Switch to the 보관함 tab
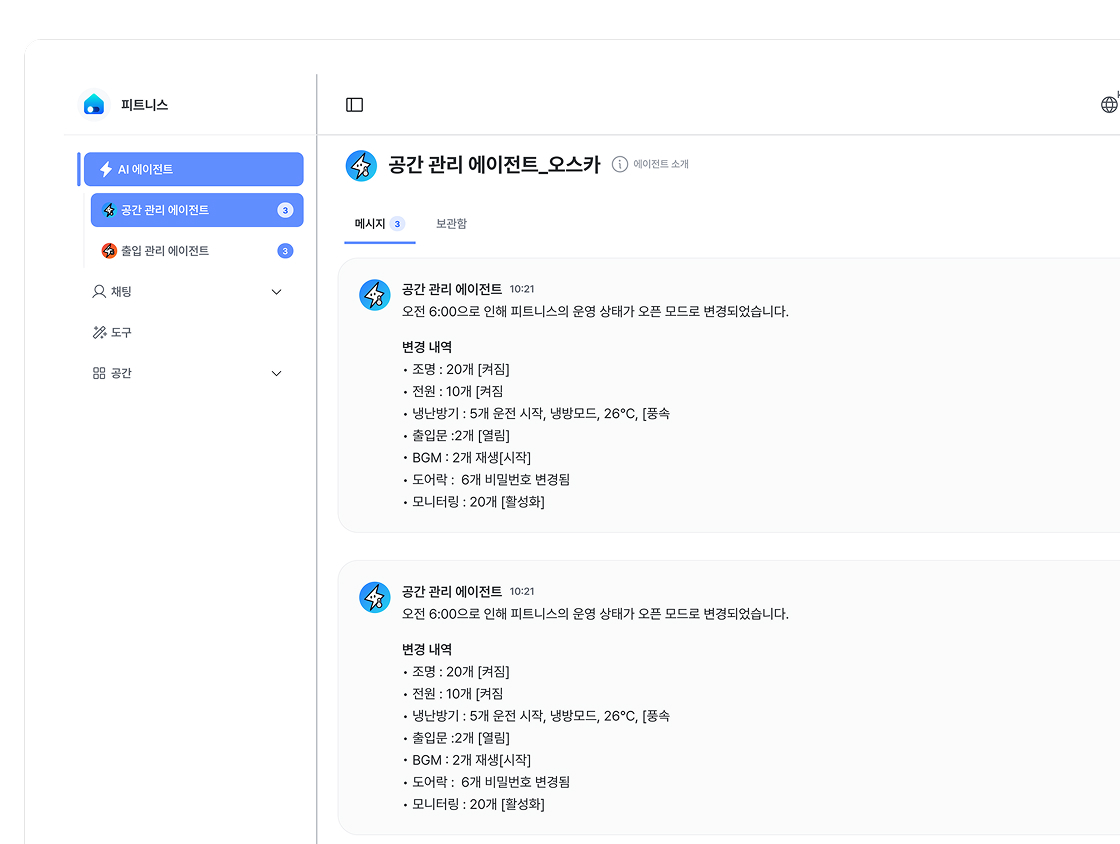1120x844 pixels. (451, 224)
